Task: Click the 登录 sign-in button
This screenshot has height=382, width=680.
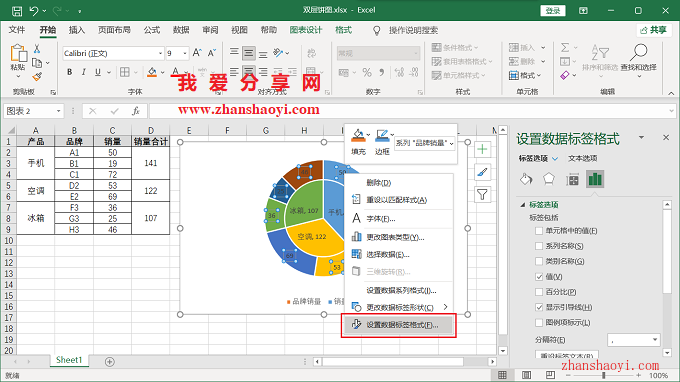Action: pos(553,11)
